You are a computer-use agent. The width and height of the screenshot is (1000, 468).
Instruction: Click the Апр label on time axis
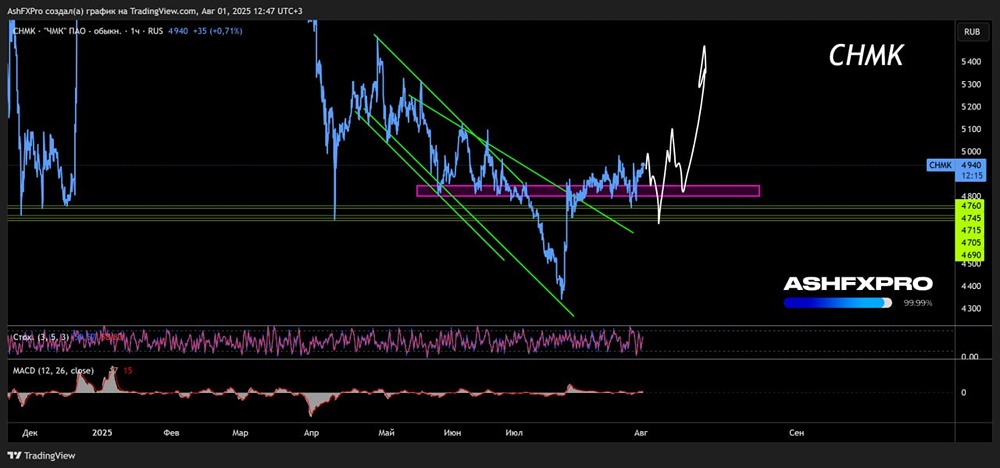pyautogui.click(x=311, y=433)
